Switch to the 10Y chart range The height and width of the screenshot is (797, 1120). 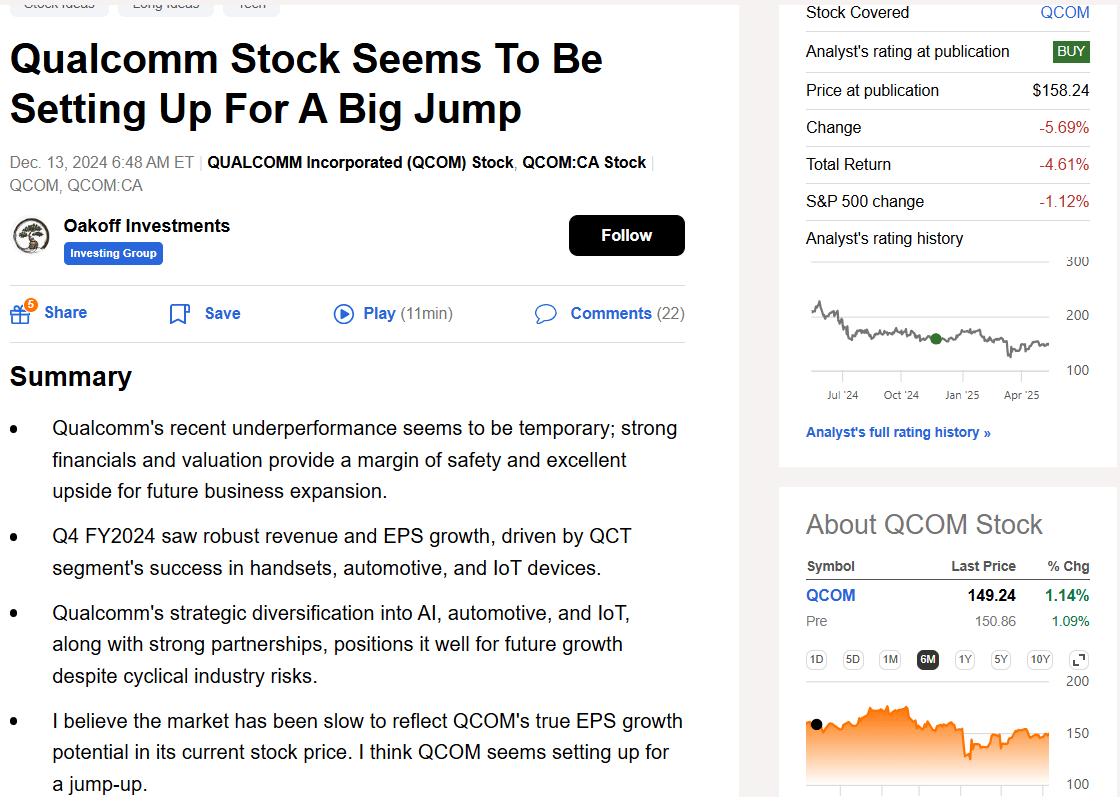[1040, 660]
